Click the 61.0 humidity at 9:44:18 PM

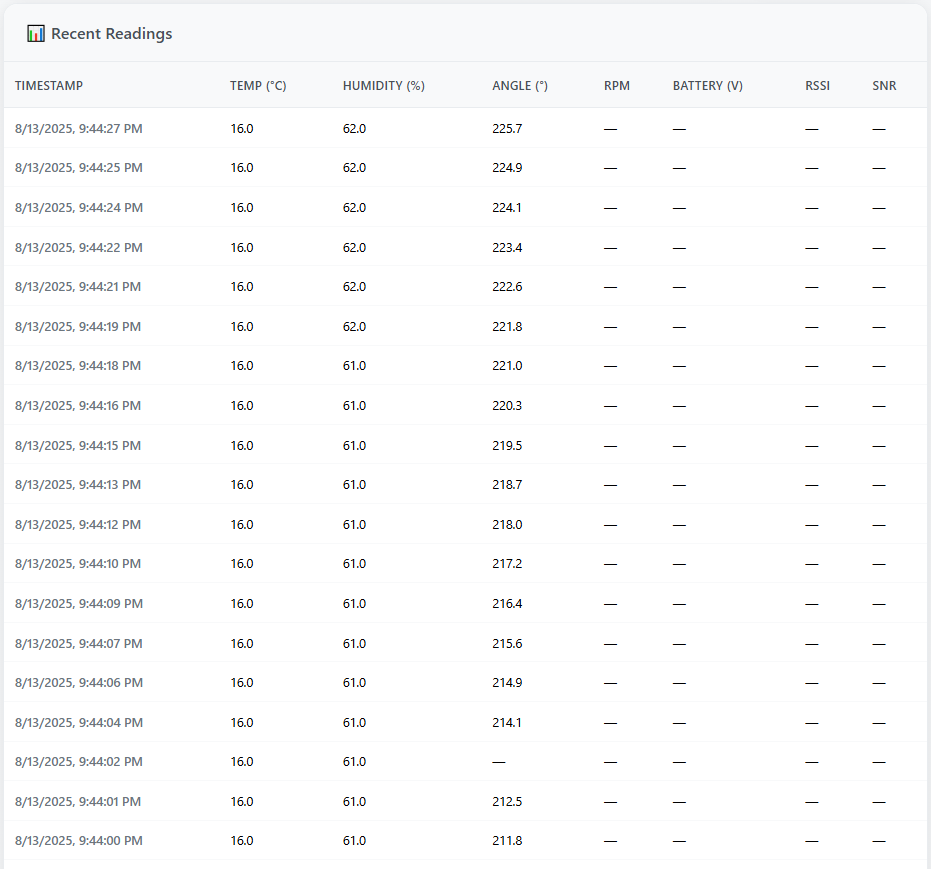(354, 366)
